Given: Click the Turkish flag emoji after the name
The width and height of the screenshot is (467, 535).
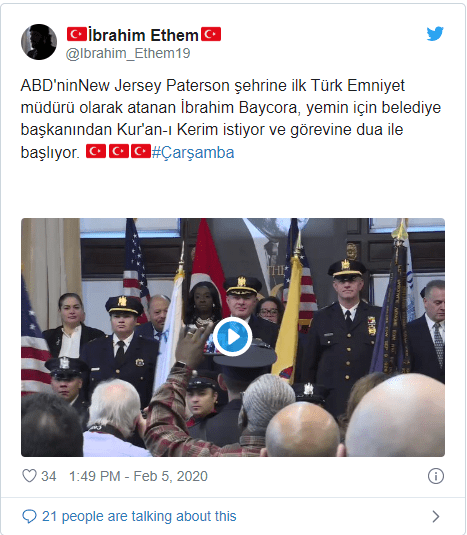Looking at the screenshot, I should click(211, 34).
